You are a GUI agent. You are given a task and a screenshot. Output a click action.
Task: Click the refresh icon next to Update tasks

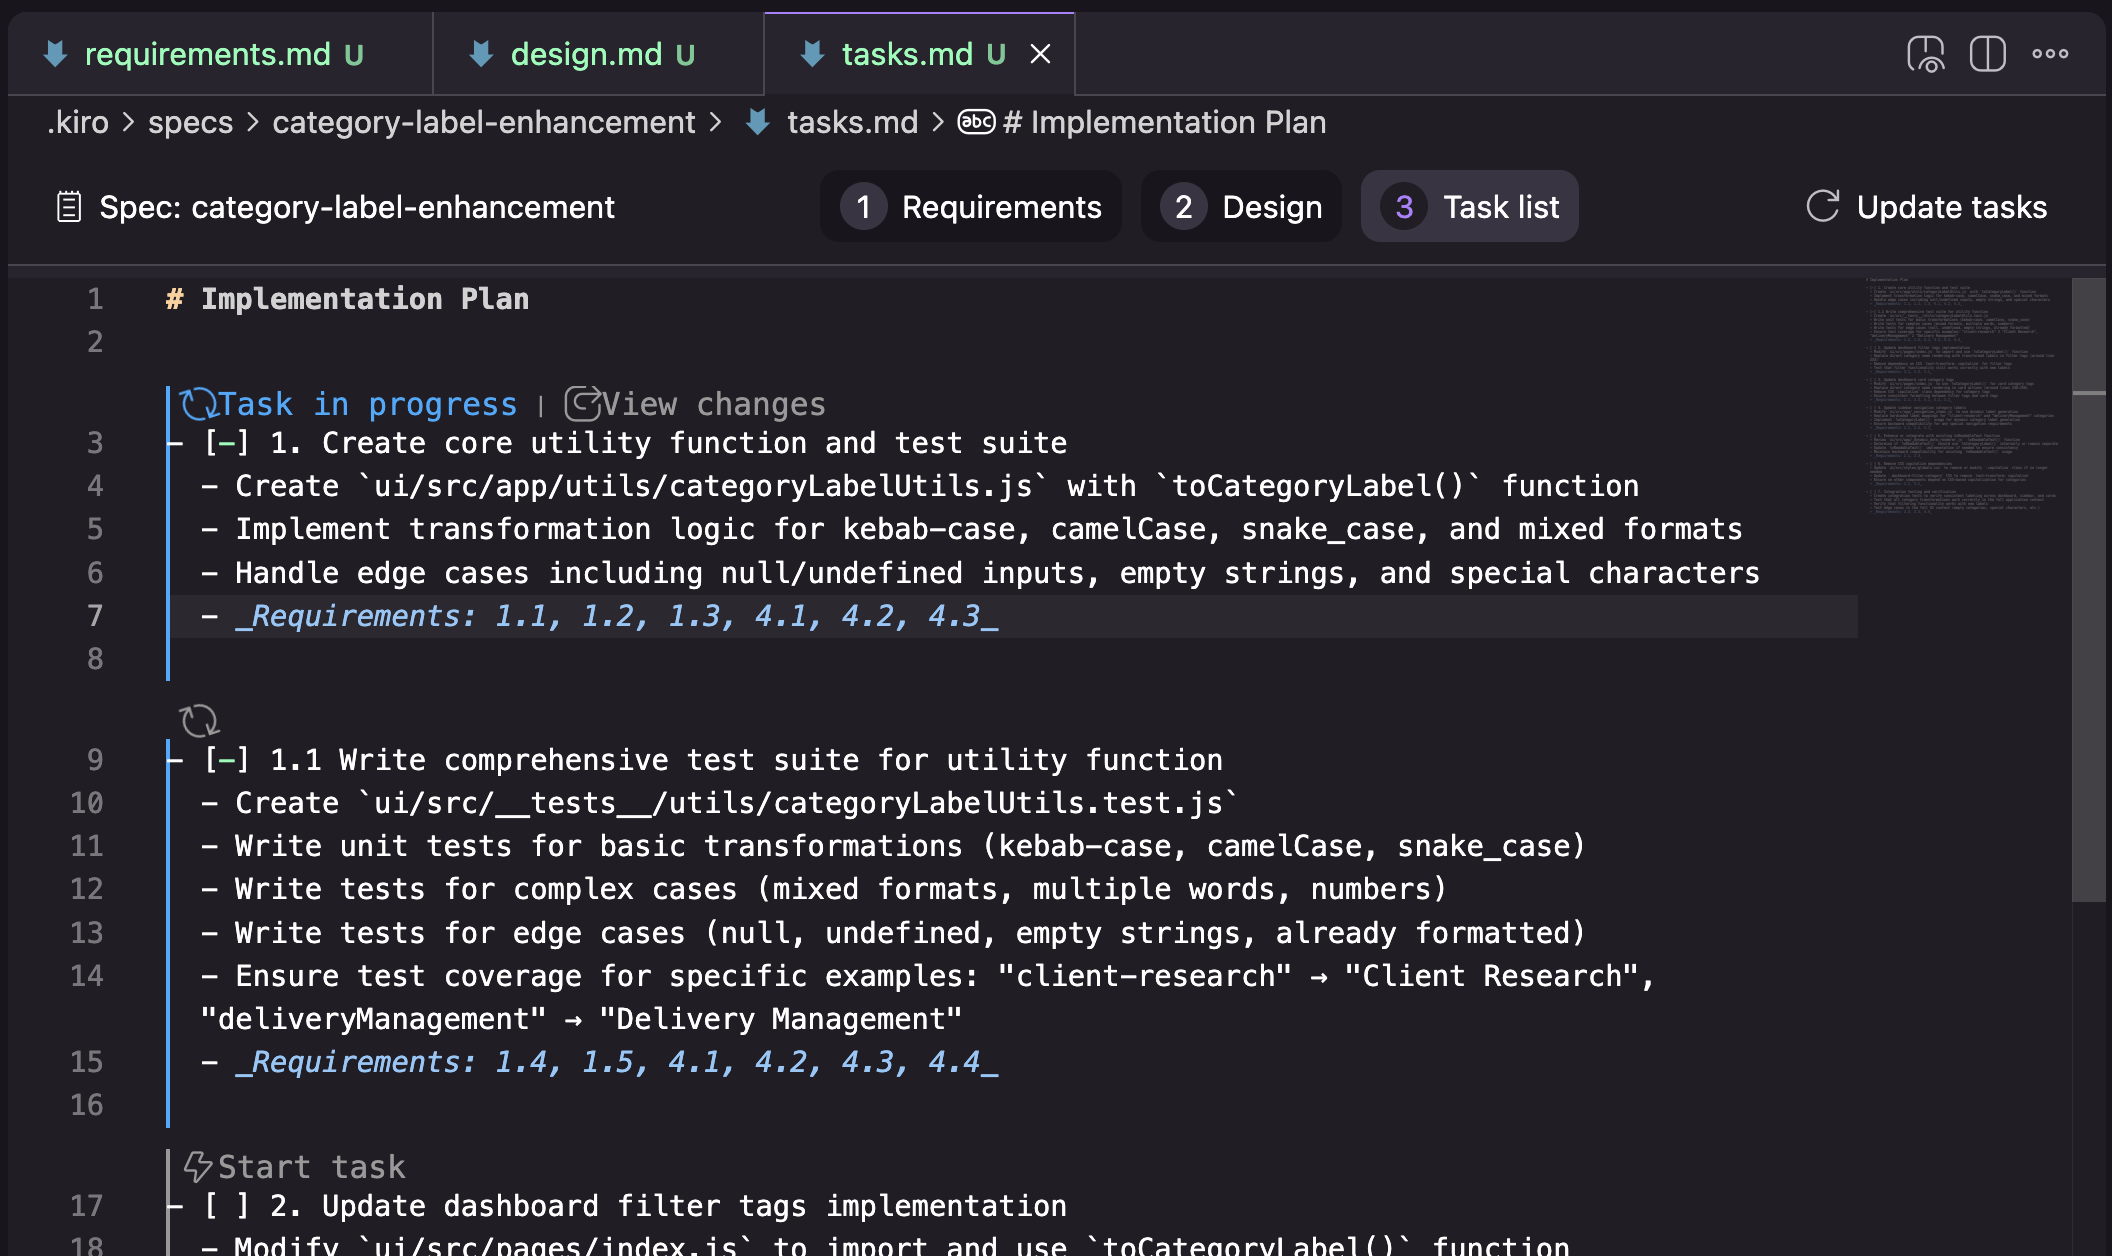(x=1821, y=207)
